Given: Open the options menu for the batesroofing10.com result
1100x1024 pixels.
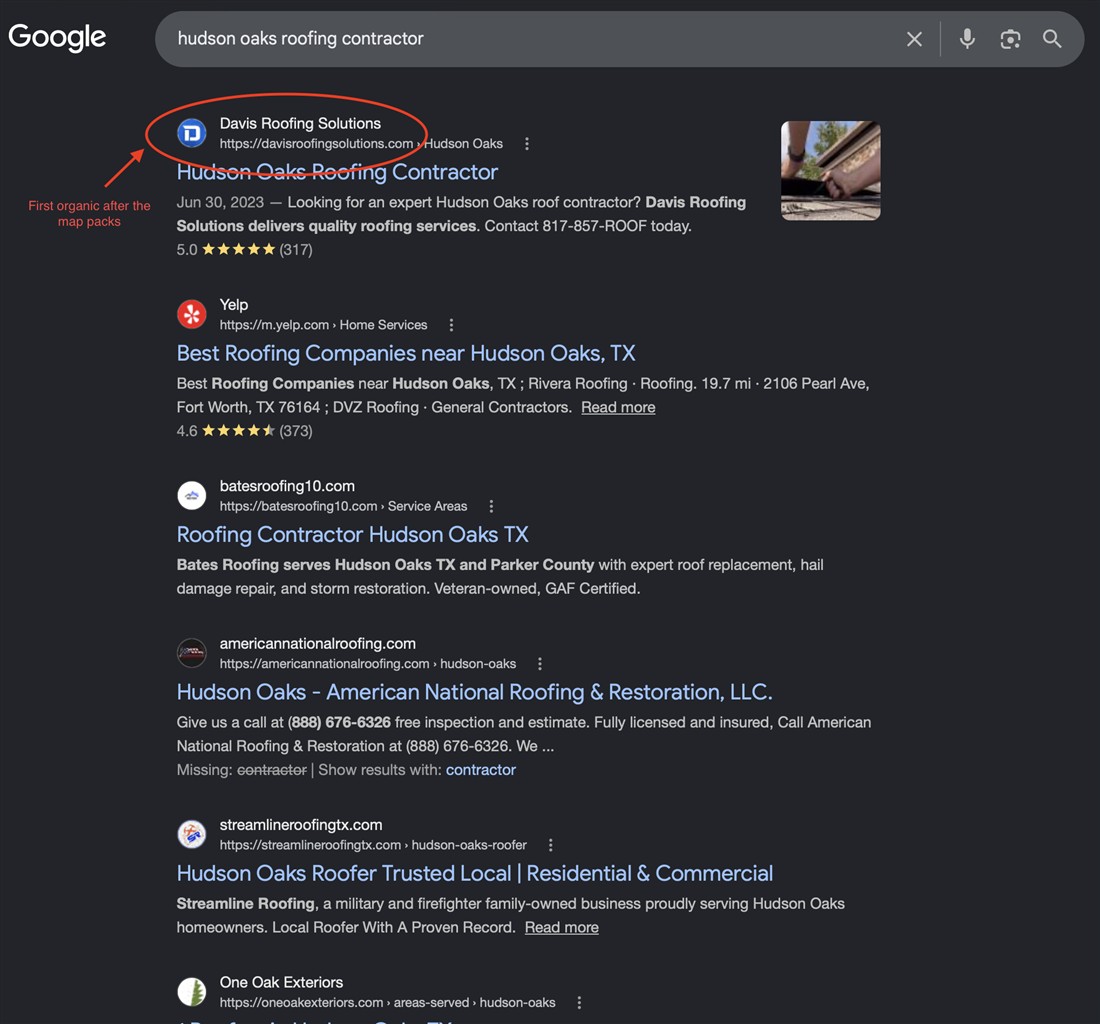Looking at the screenshot, I should pyautogui.click(x=491, y=506).
